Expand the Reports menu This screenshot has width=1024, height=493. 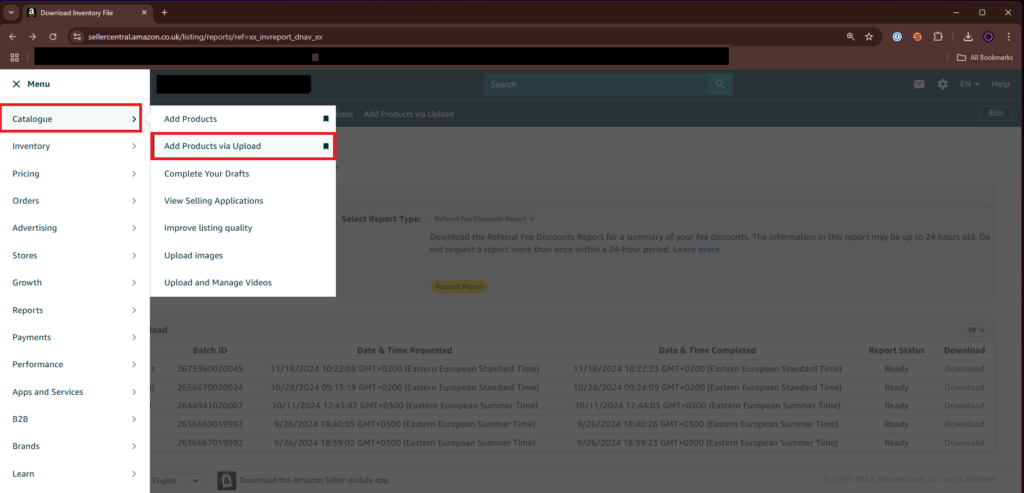coord(74,310)
